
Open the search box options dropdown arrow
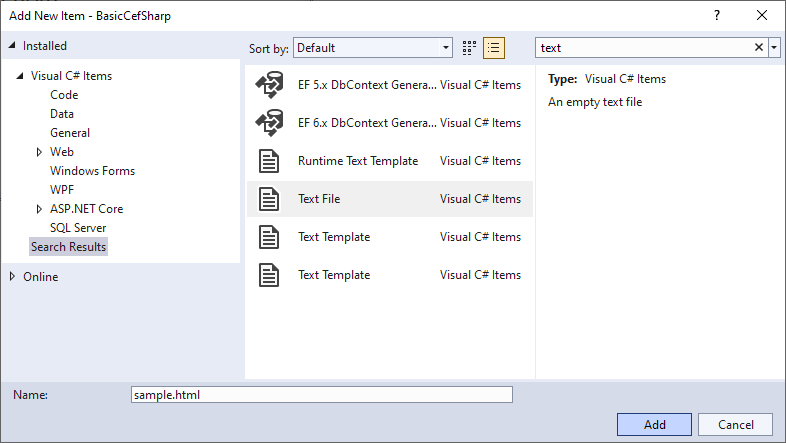coord(774,48)
